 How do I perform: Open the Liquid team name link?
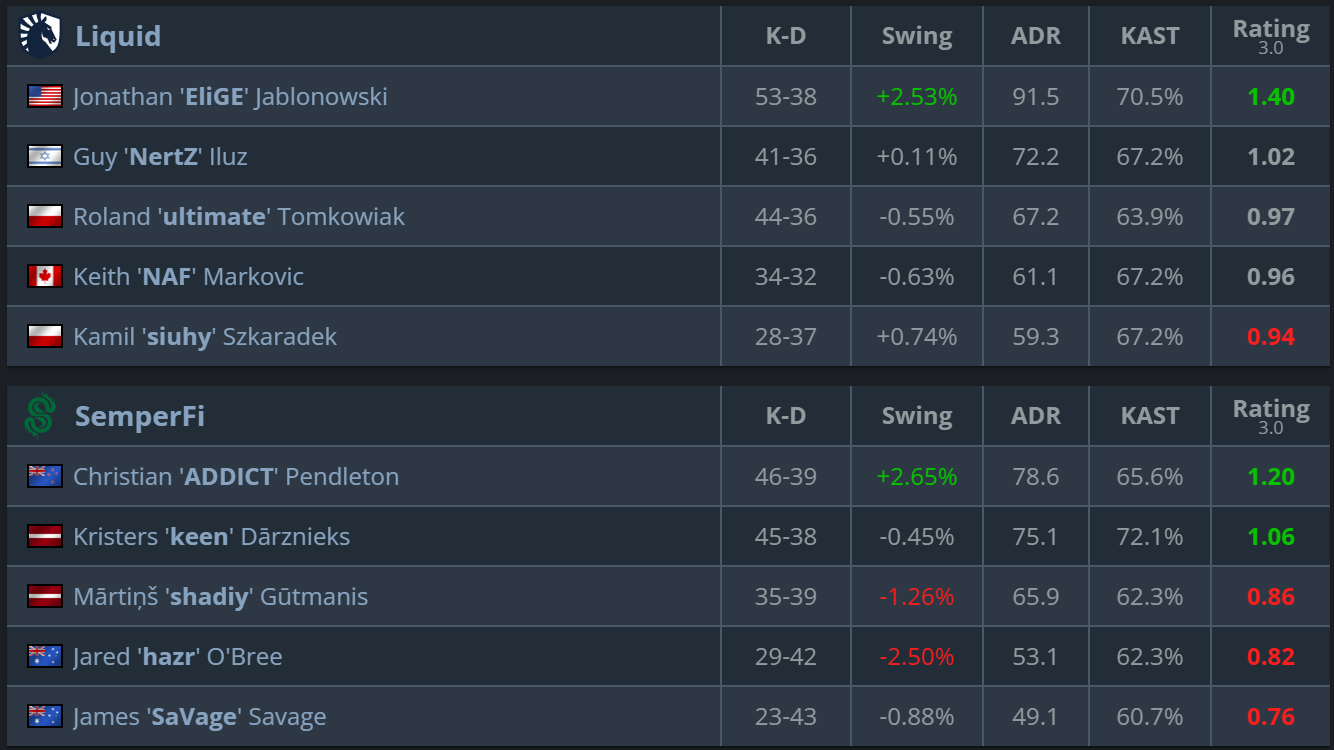tap(118, 36)
